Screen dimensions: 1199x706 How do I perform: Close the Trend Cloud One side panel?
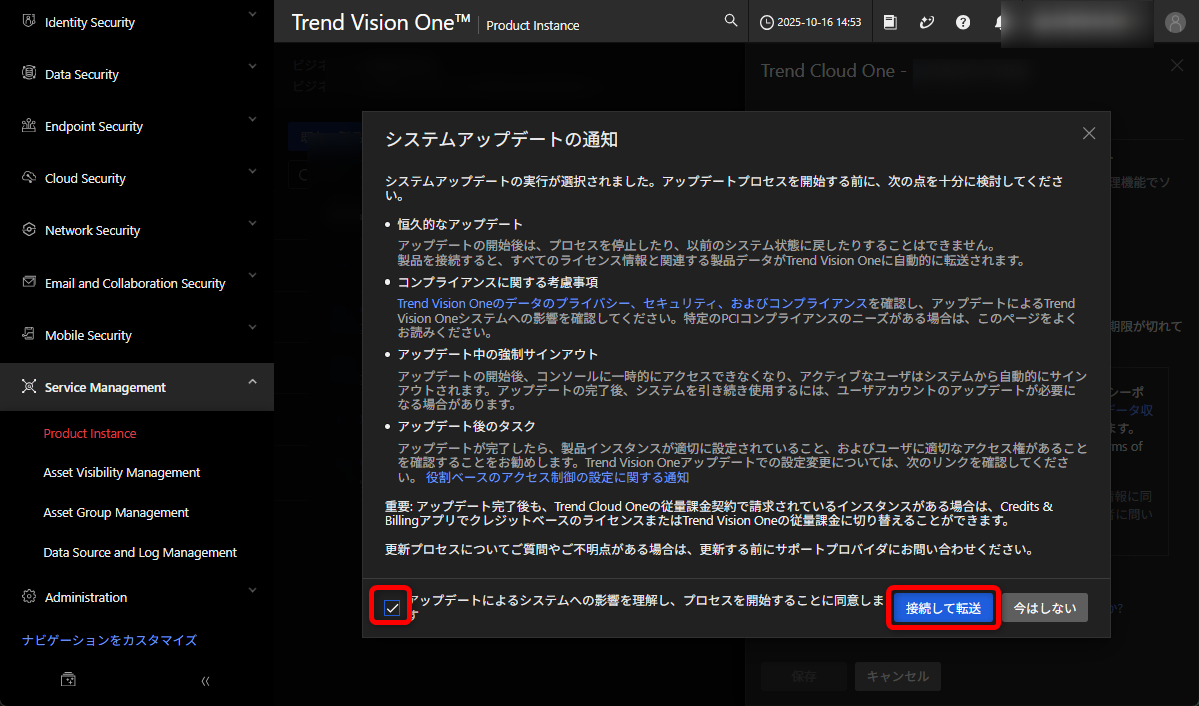tap(1177, 66)
